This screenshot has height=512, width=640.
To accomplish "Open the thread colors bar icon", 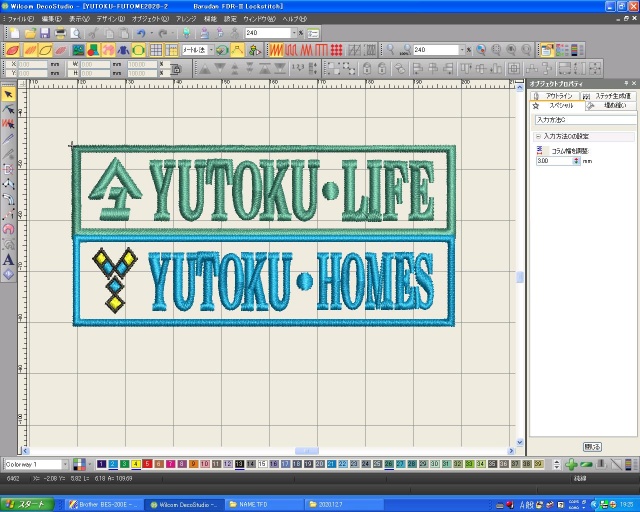I will 575,50.
